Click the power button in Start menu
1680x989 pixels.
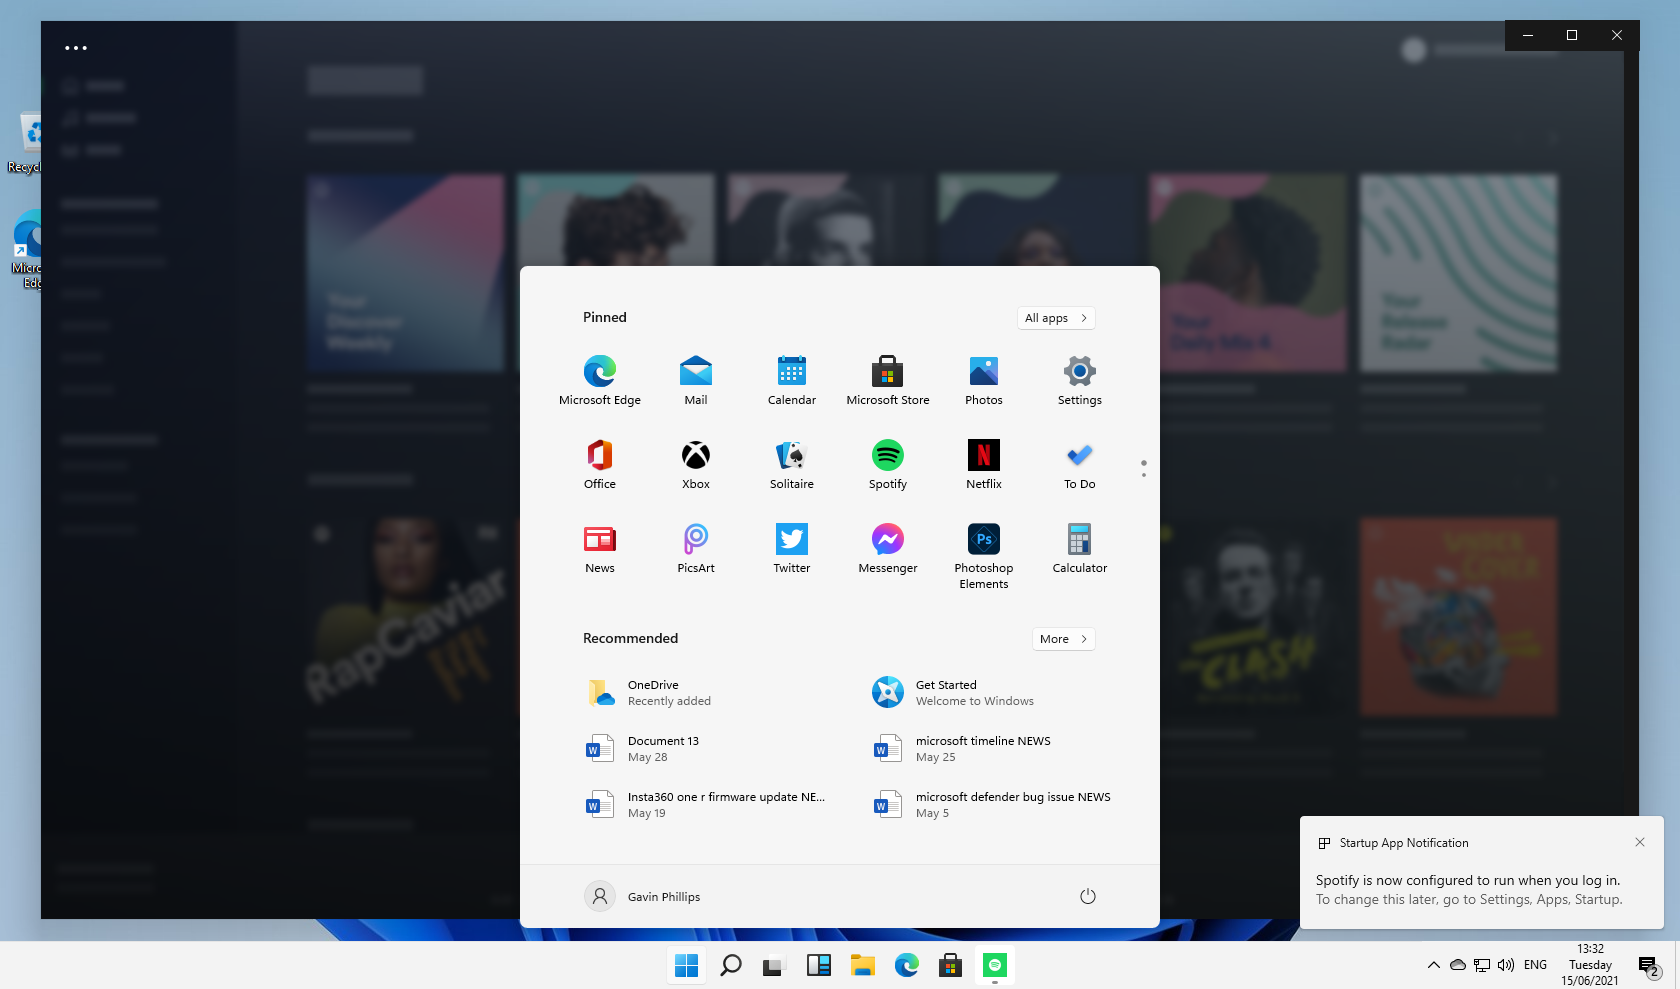pyautogui.click(x=1087, y=896)
